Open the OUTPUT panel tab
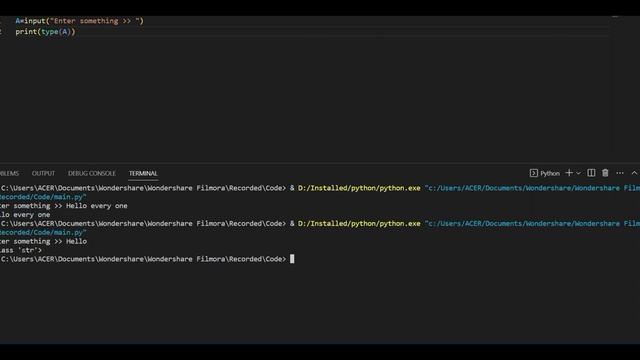The image size is (640, 360). tap(43, 173)
